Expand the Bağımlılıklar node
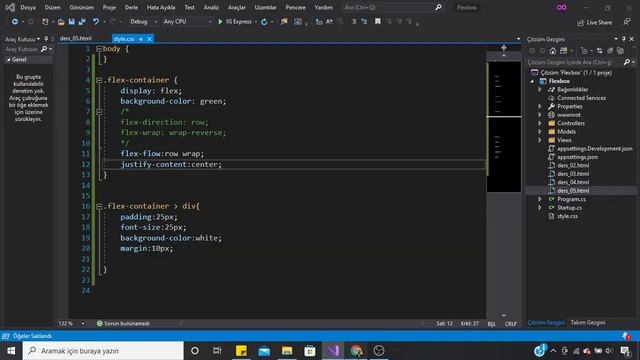640x360 pixels. 540,89
